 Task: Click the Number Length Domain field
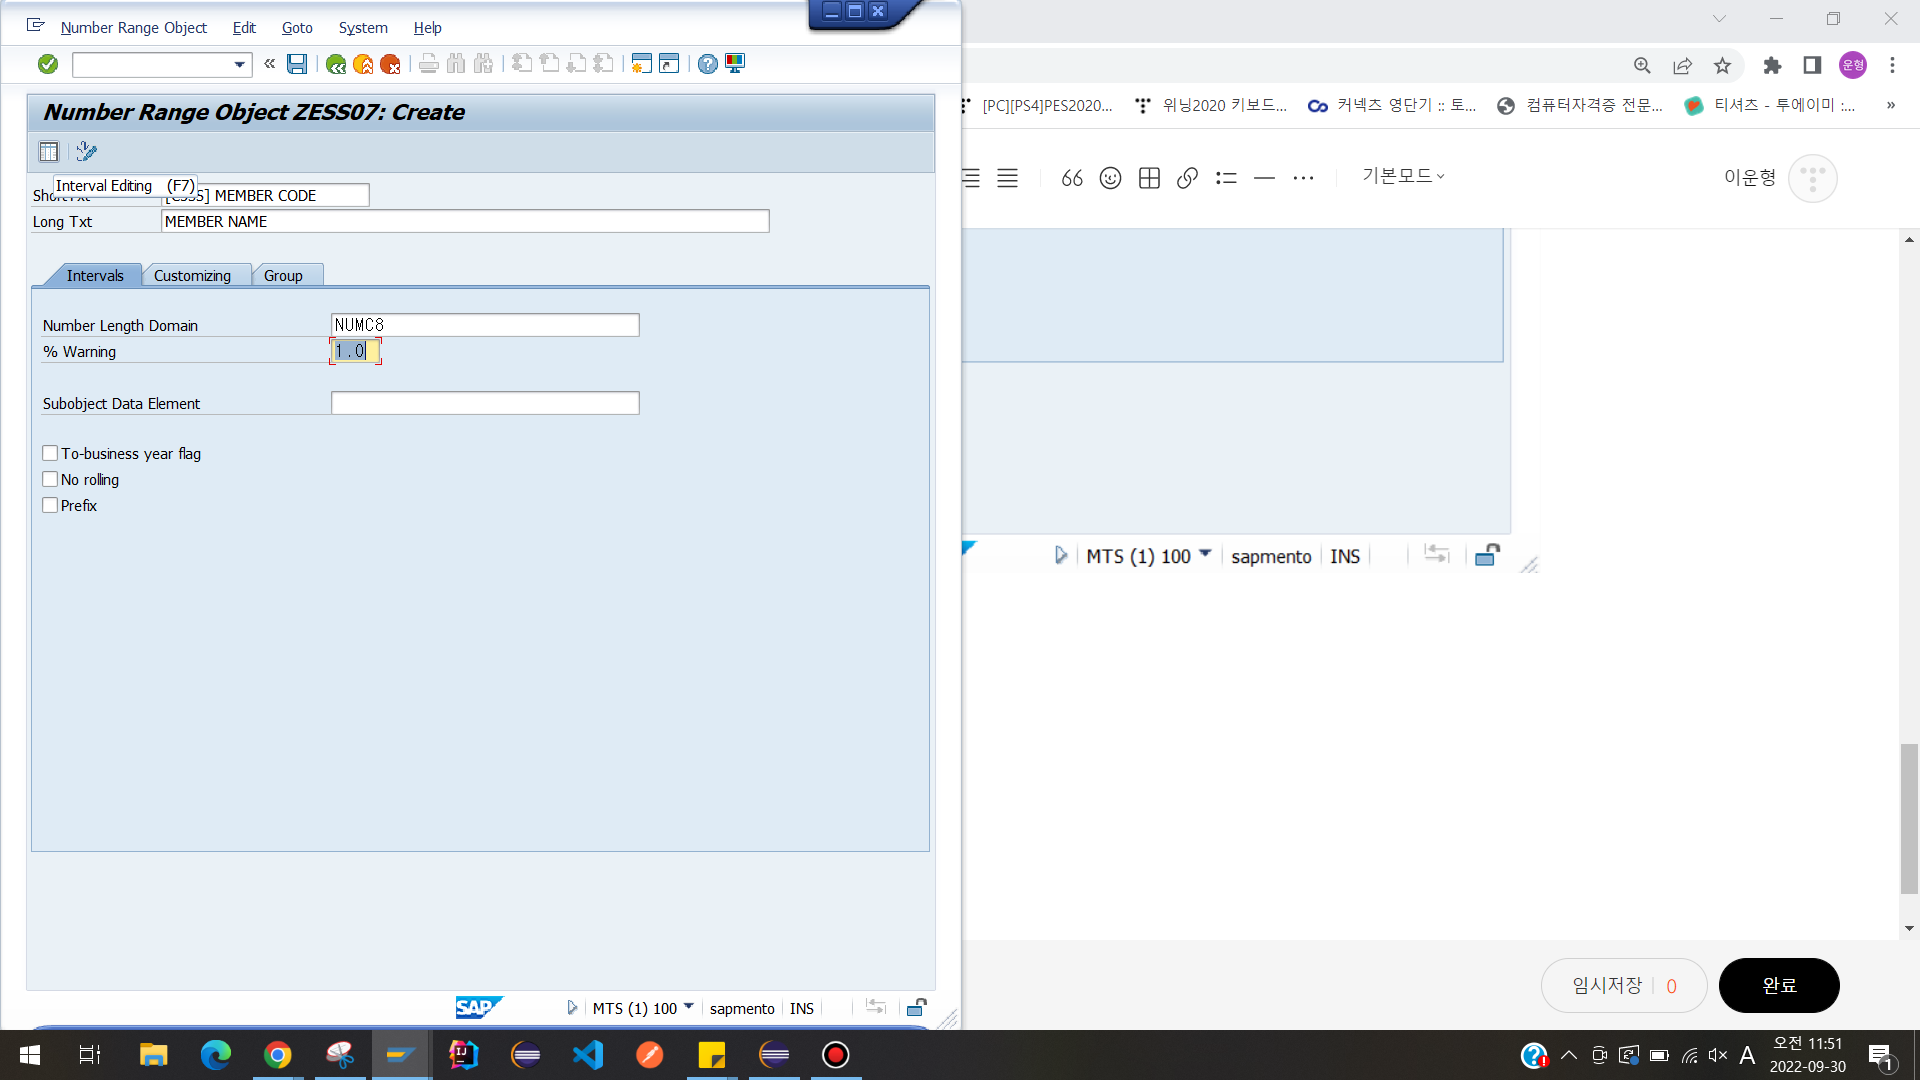pyautogui.click(x=485, y=325)
